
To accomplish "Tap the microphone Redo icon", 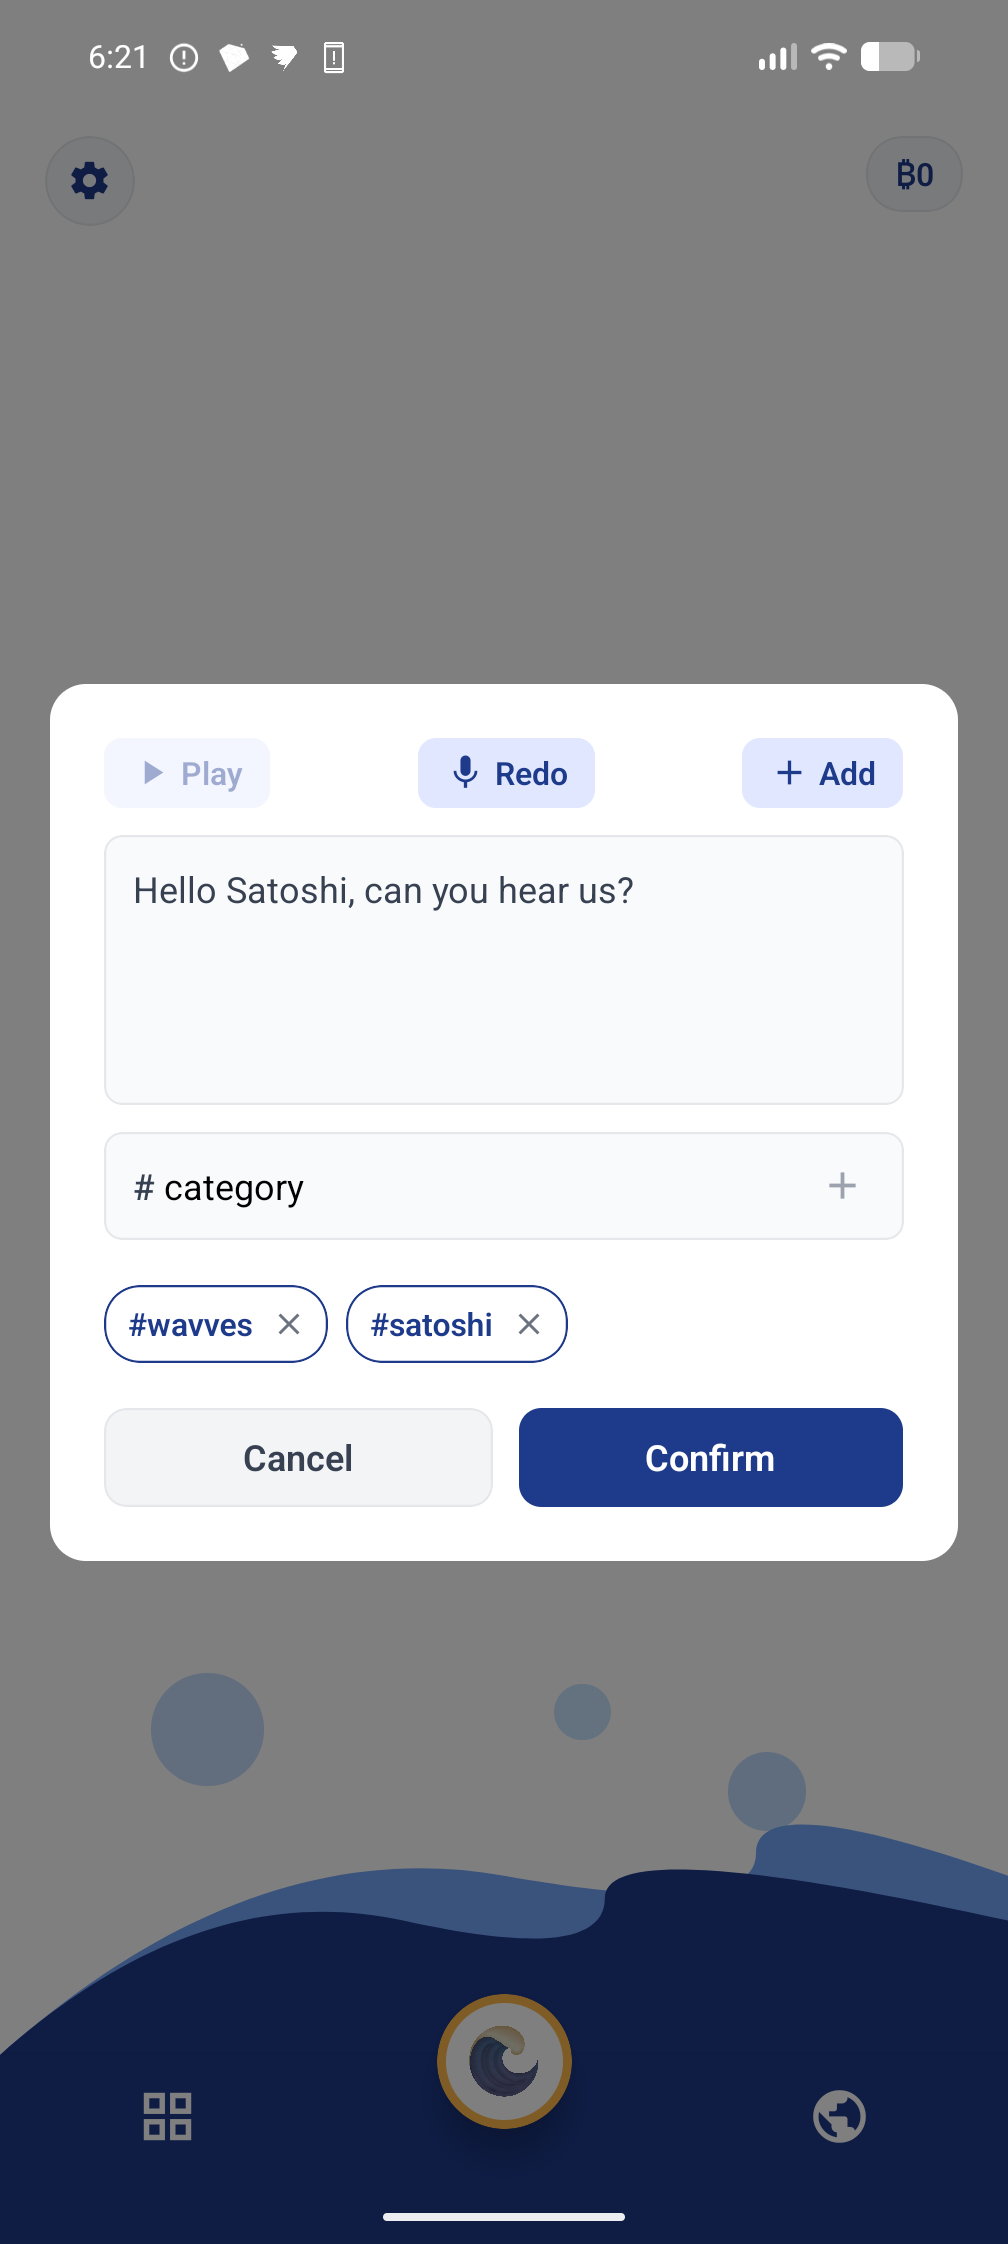I will tap(466, 773).
